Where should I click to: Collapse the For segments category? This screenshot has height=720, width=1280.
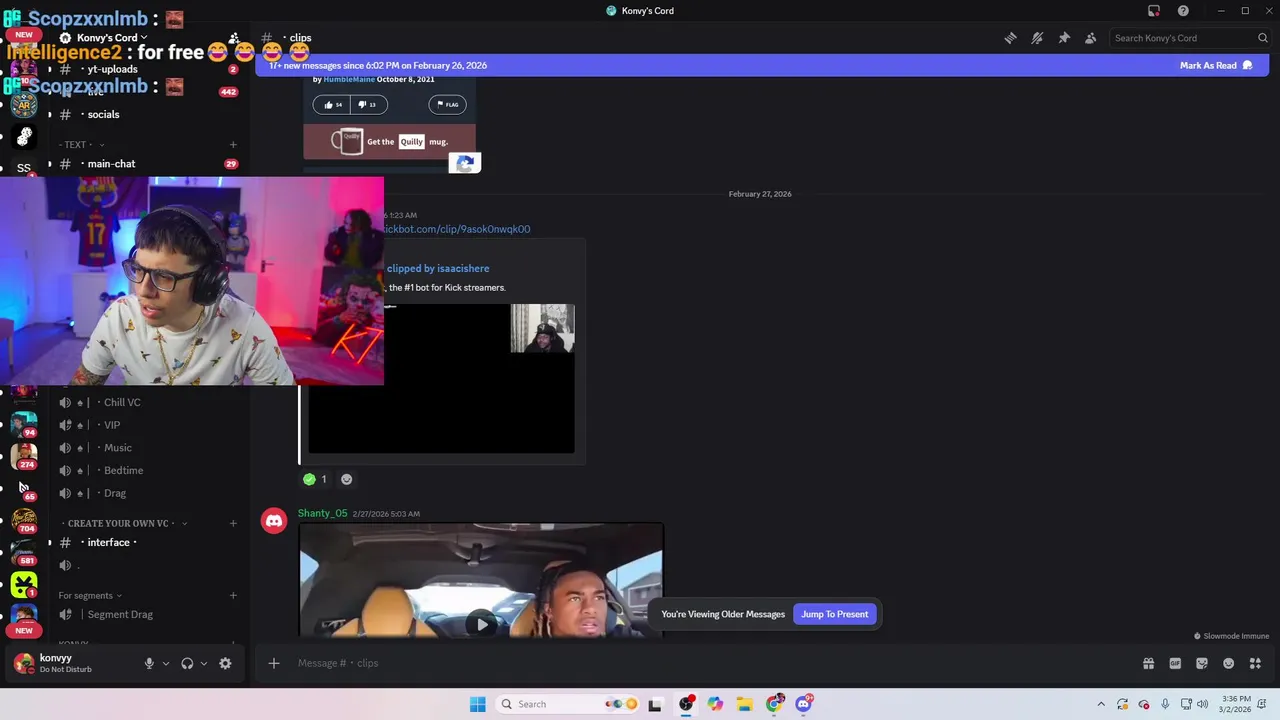tap(90, 596)
